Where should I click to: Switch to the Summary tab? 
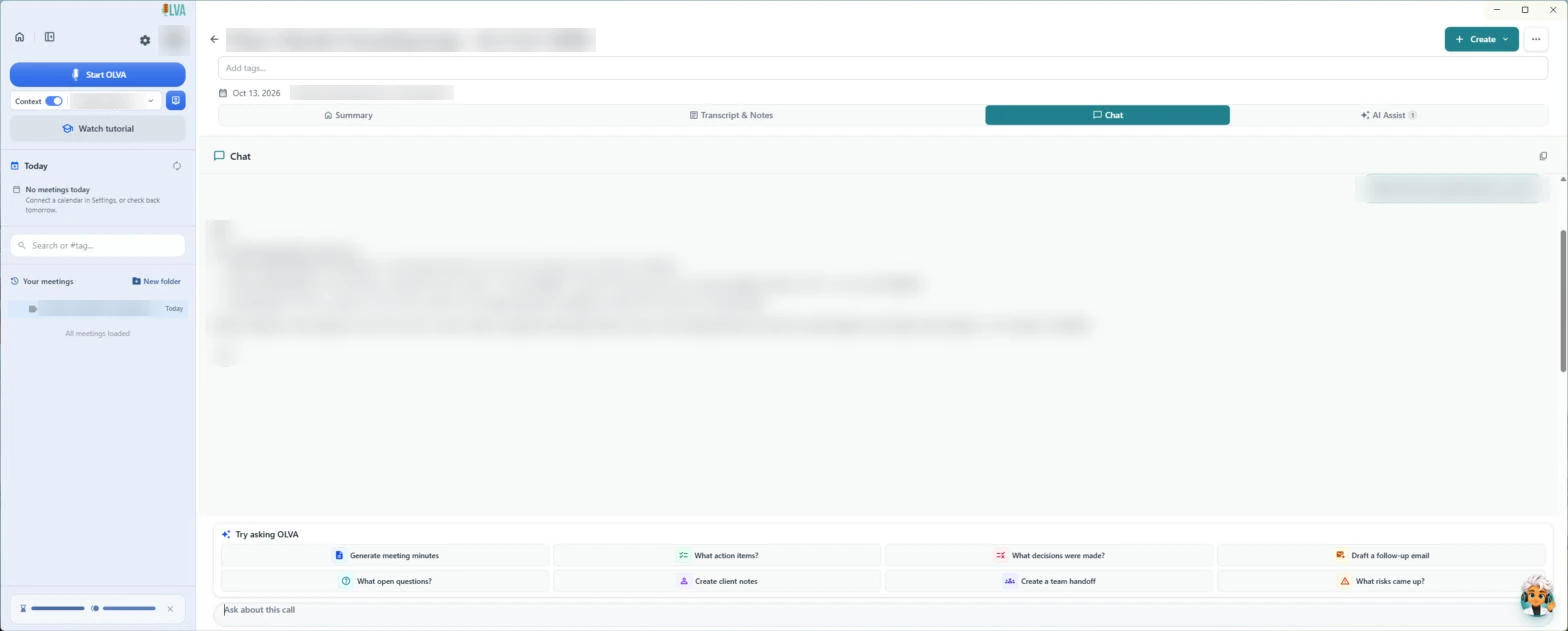pyautogui.click(x=349, y=115)
